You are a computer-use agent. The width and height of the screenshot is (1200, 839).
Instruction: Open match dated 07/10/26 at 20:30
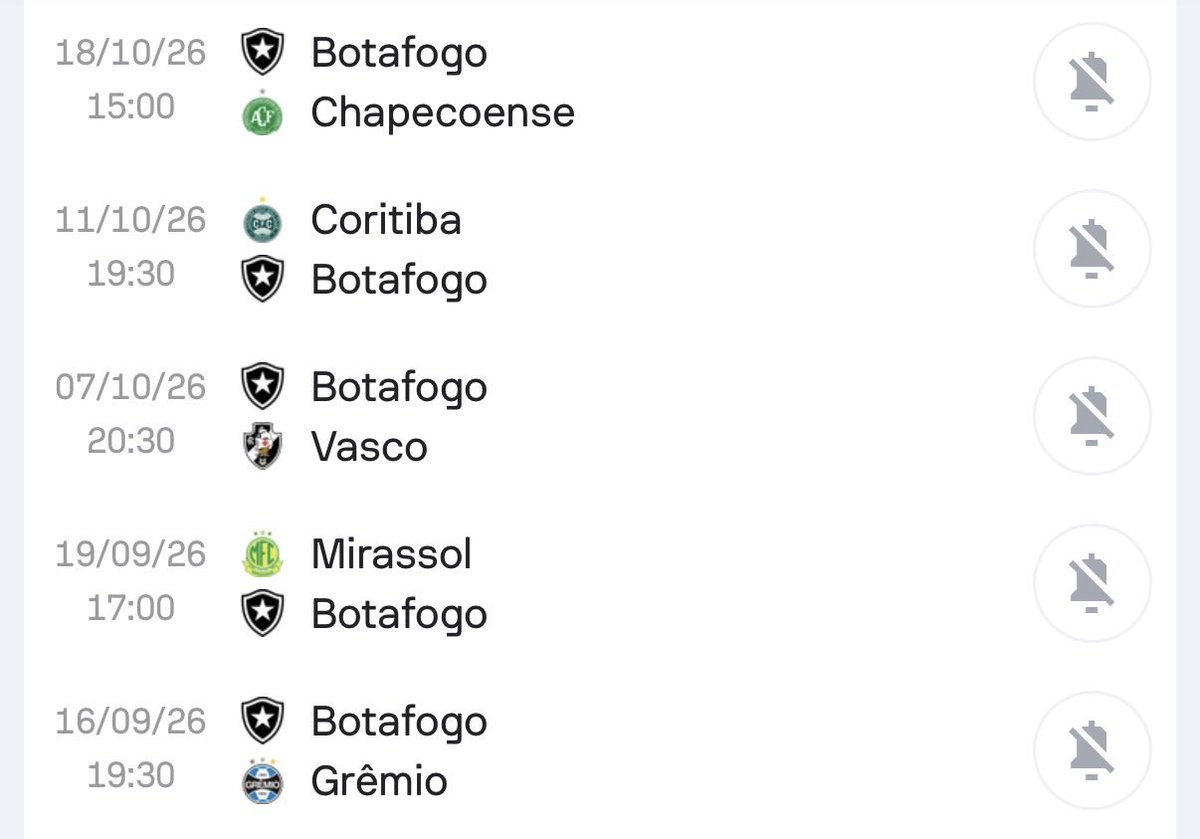pyautogui.click(x=600, y=416)
